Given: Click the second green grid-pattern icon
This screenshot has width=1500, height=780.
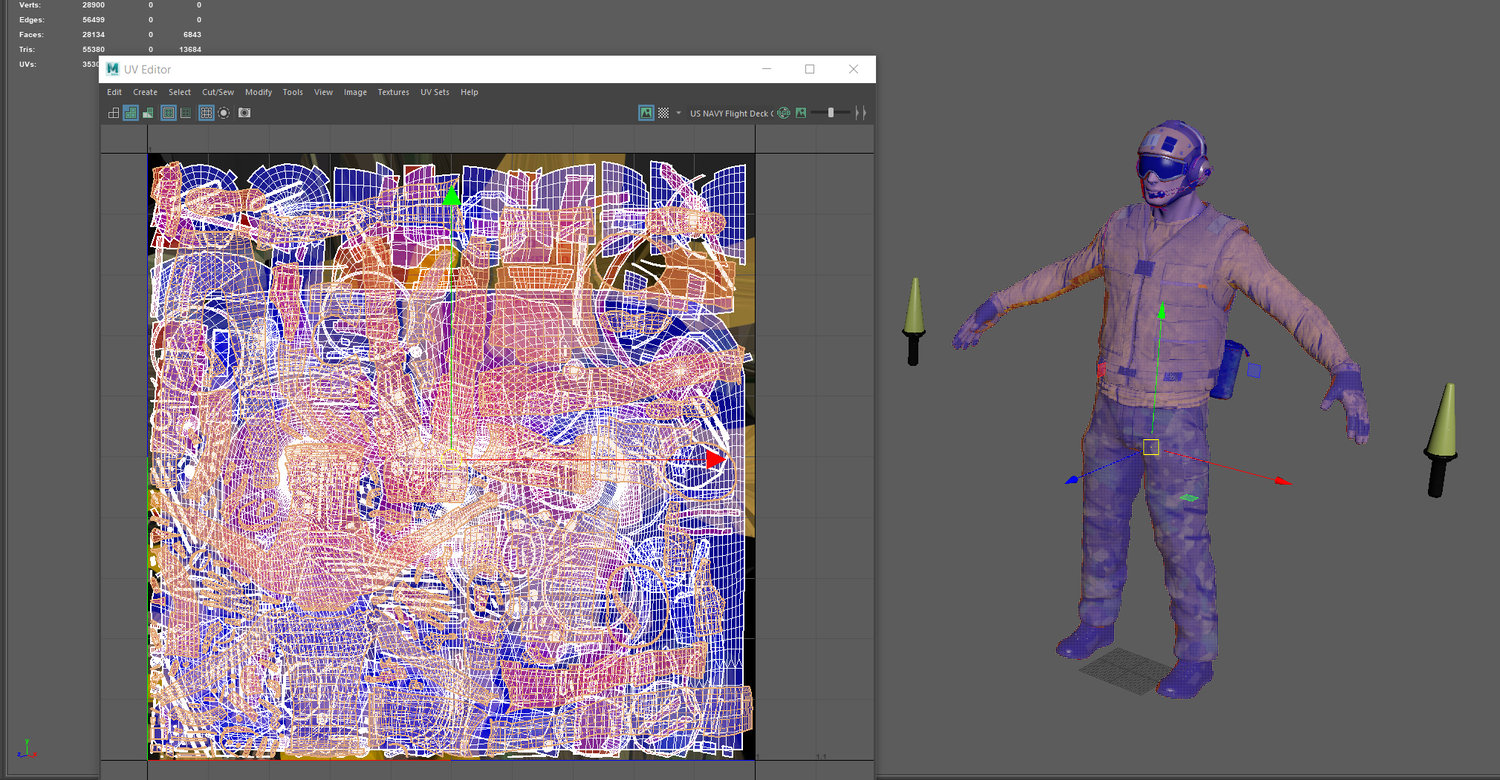Looking at the screenshot, I should click(185, 113).
